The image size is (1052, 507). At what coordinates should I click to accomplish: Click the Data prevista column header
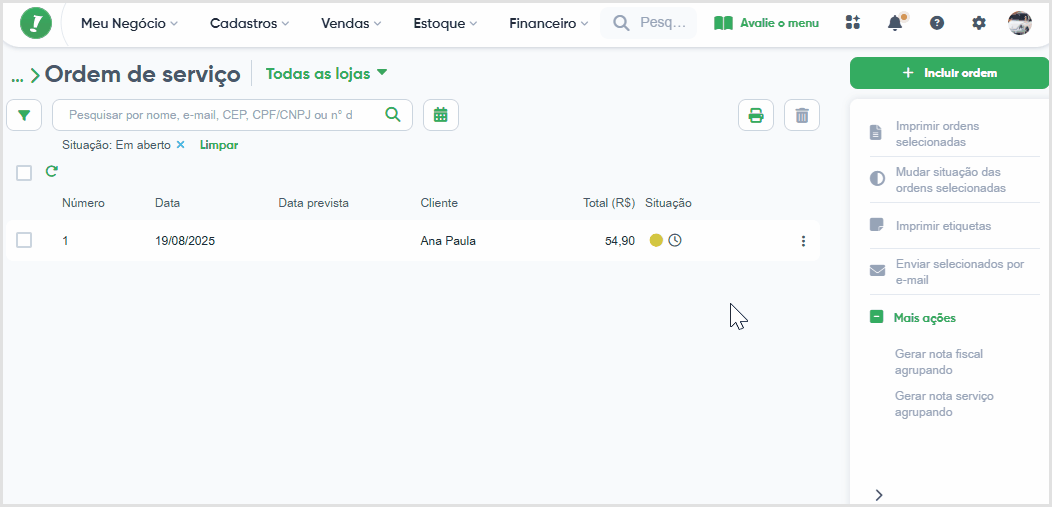pos(313,203)
